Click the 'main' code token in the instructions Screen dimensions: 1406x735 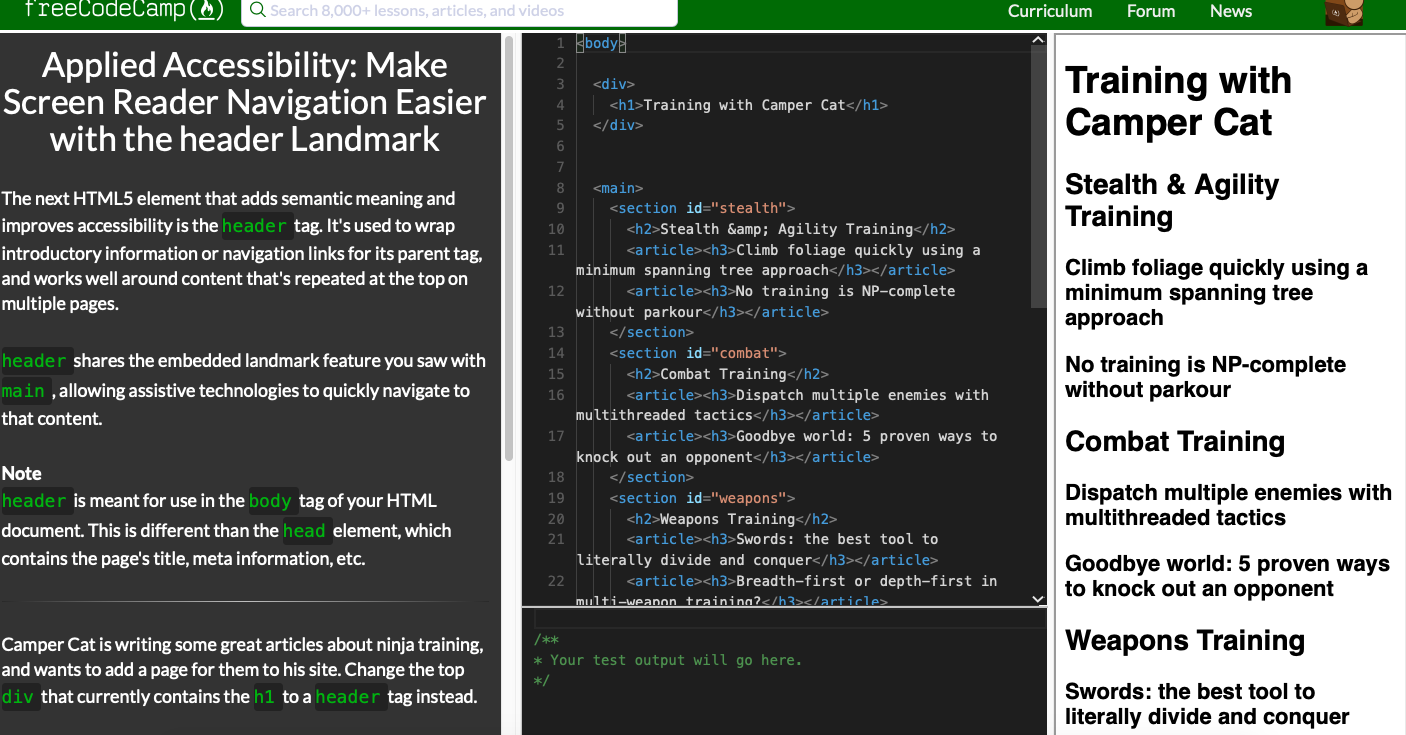(x=24, y=391)
